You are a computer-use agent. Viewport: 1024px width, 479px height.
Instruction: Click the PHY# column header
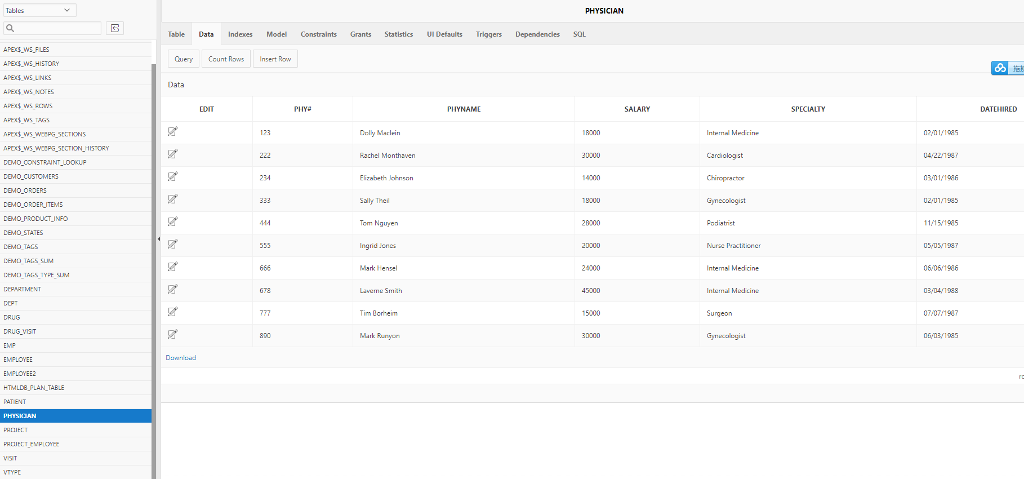coord(302,109)
